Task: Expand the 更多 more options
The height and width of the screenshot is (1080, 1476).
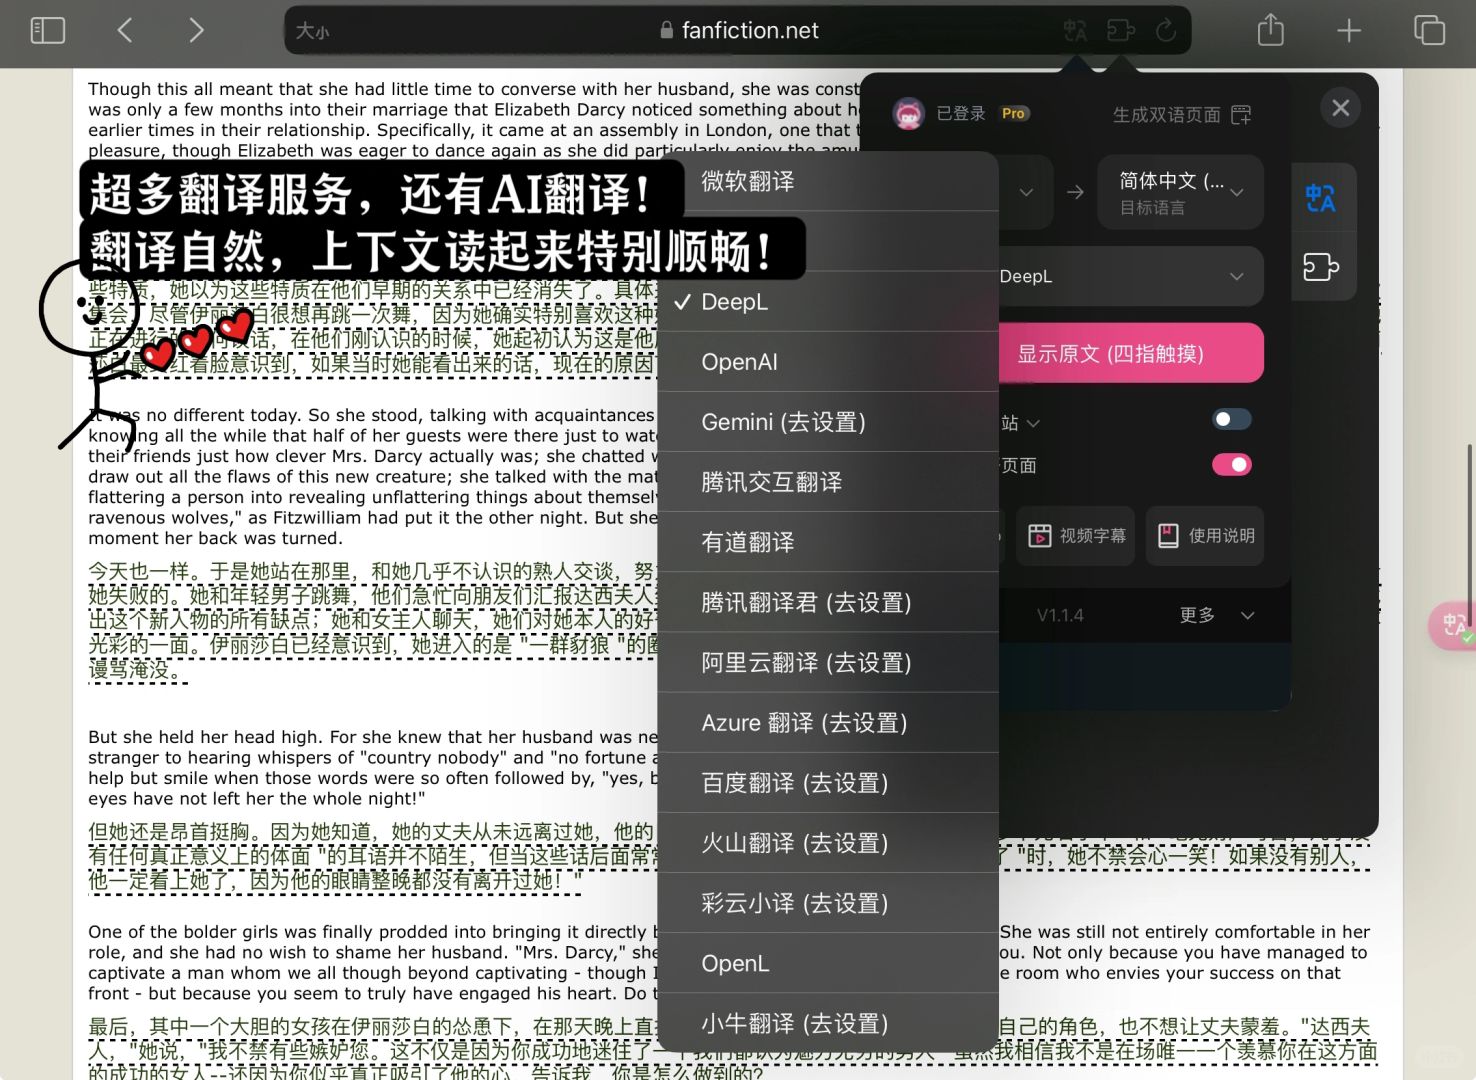Action: 1216,615
